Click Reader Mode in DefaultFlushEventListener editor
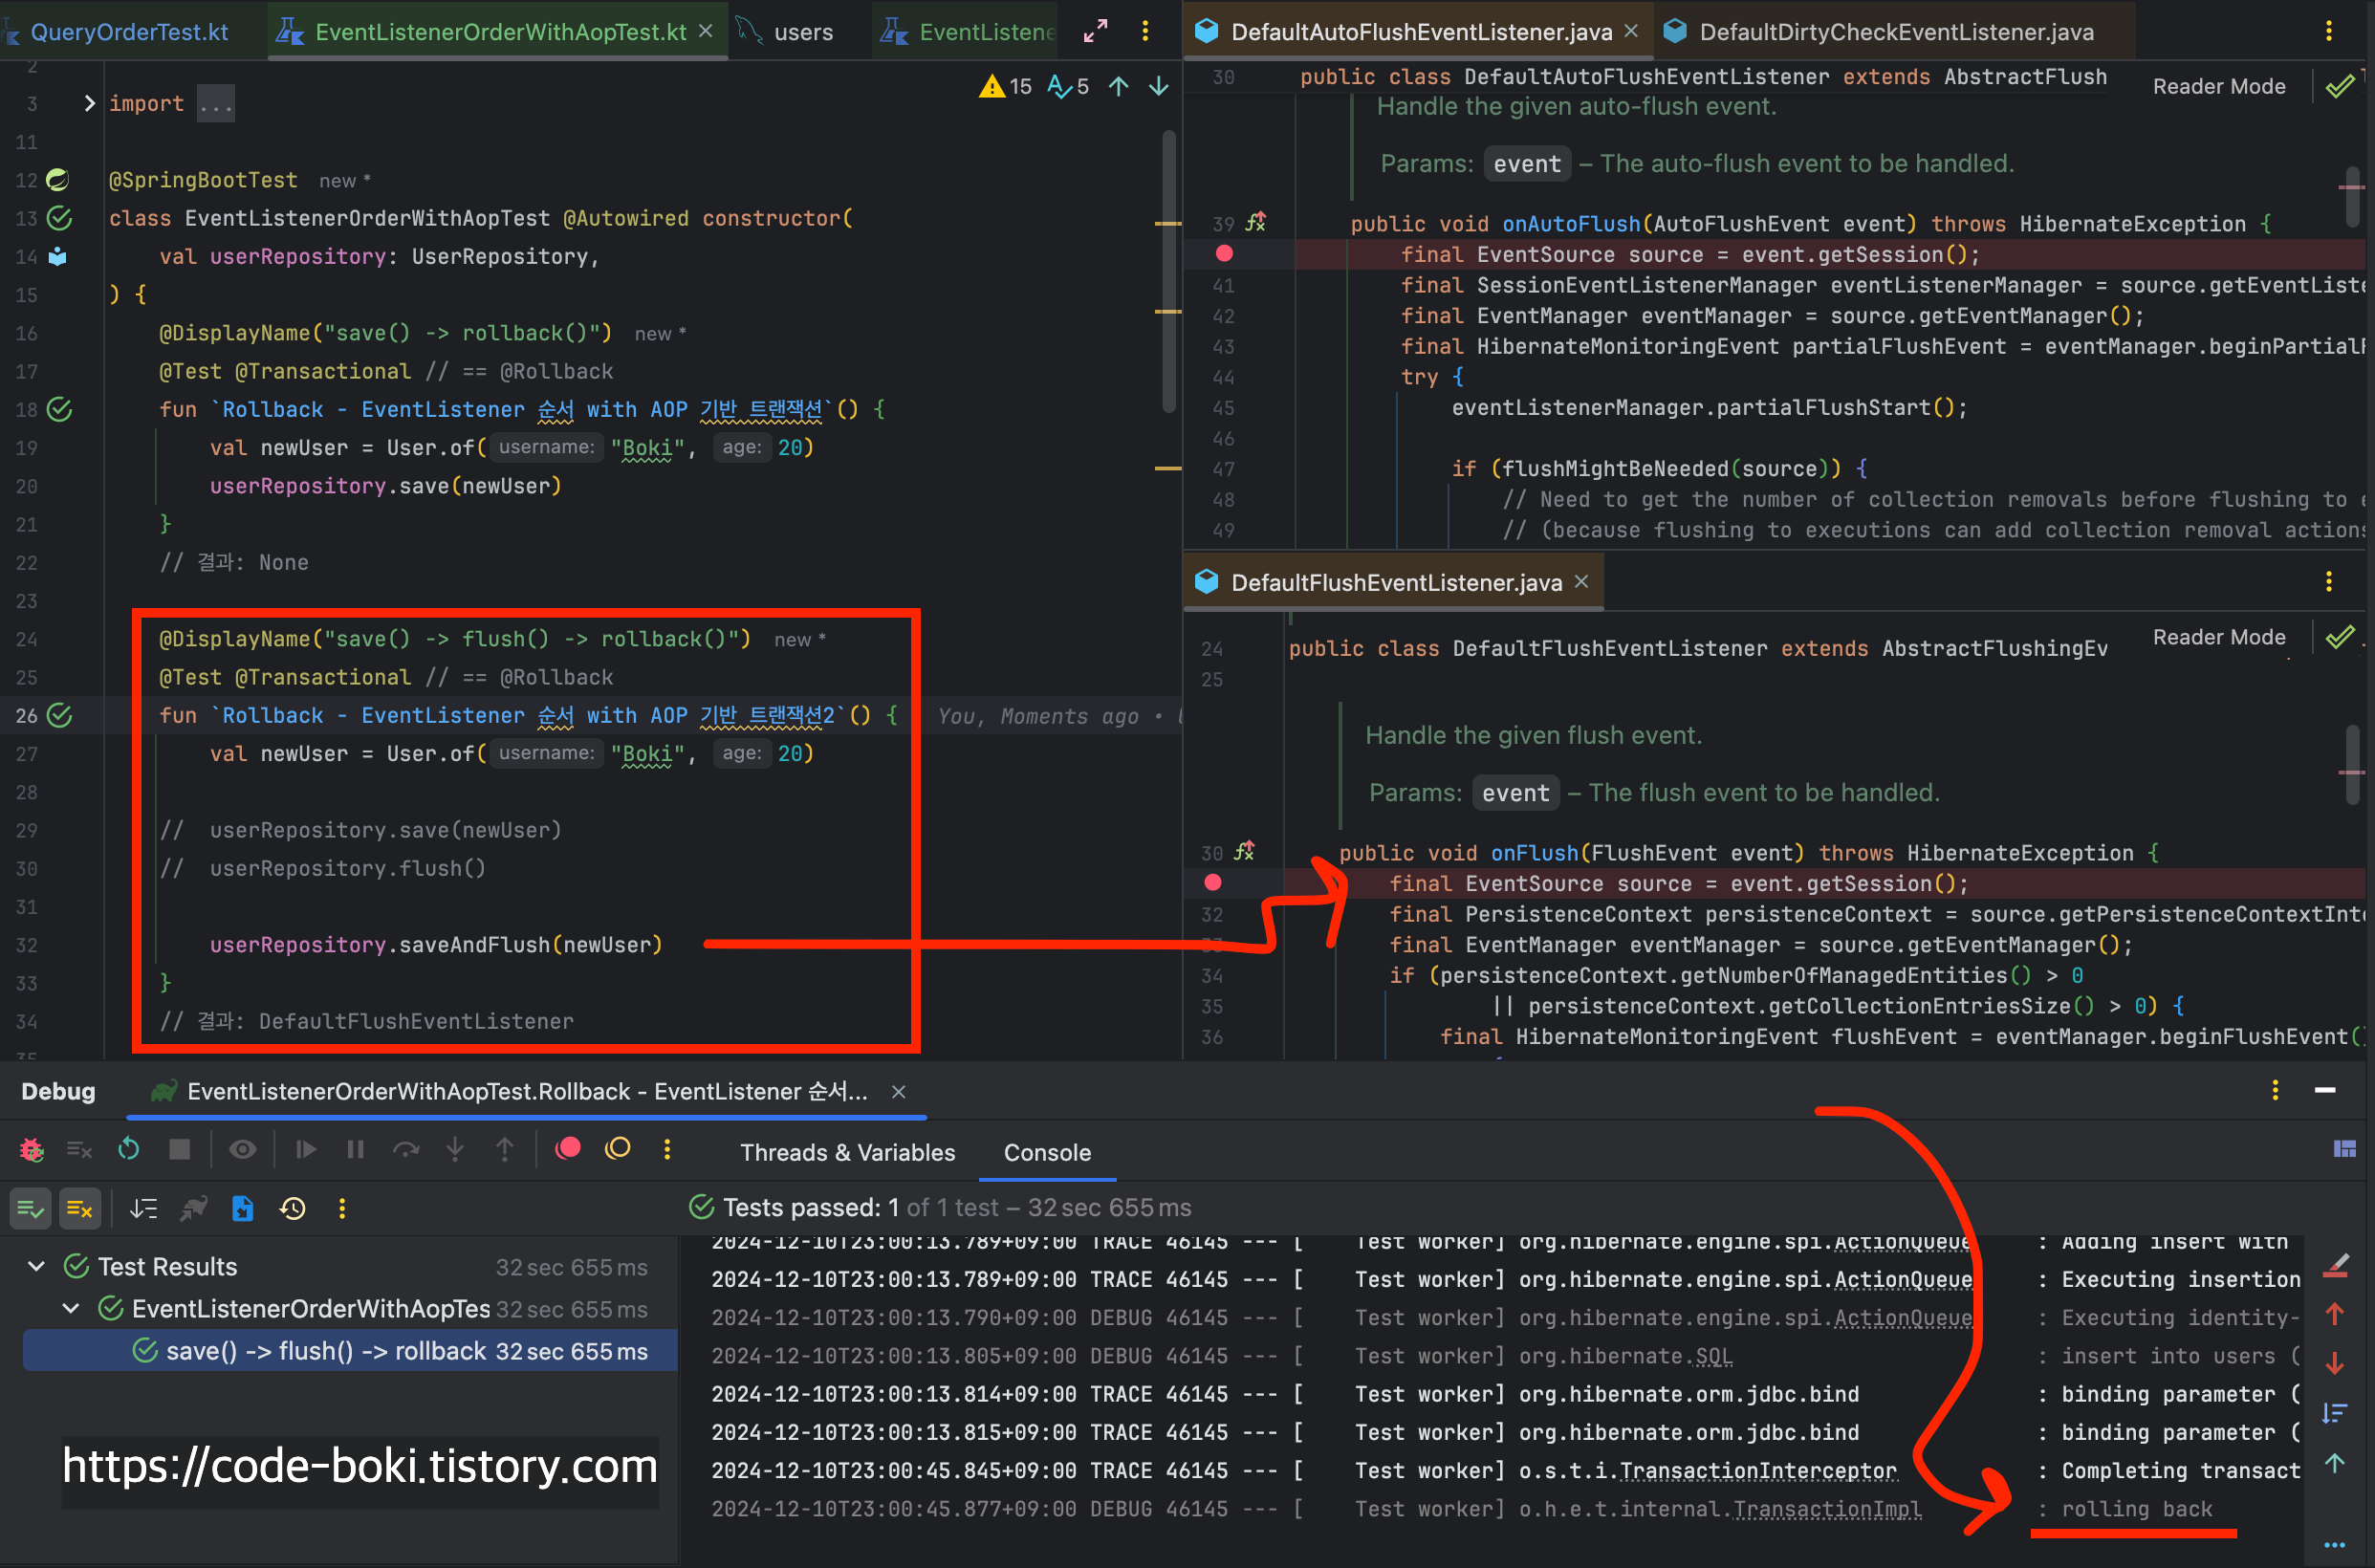 [2218, 637]
